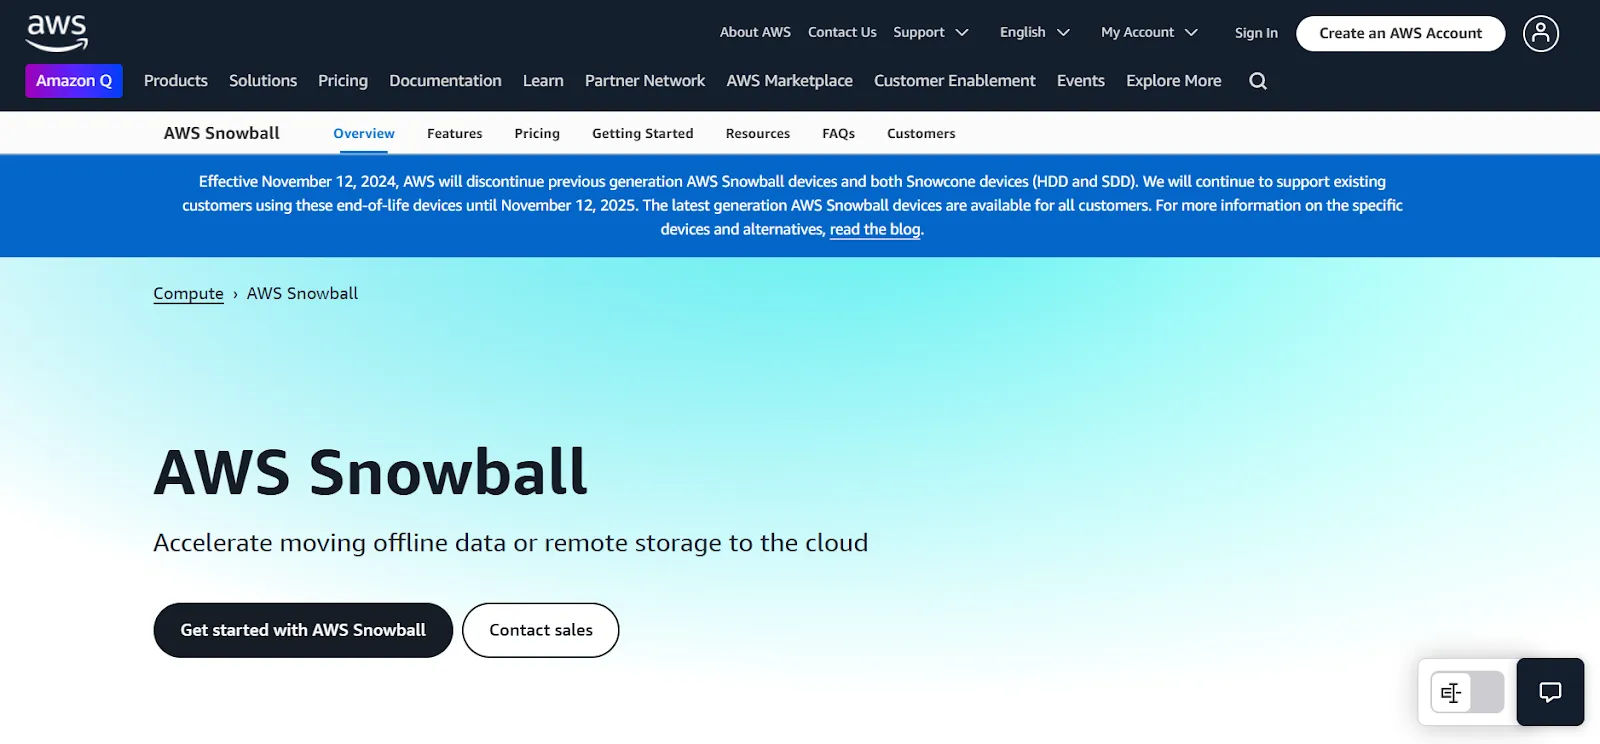Open the AWS Marketplace menu
This screenshot has width=1600, height=744.
(x=790, y=81)
